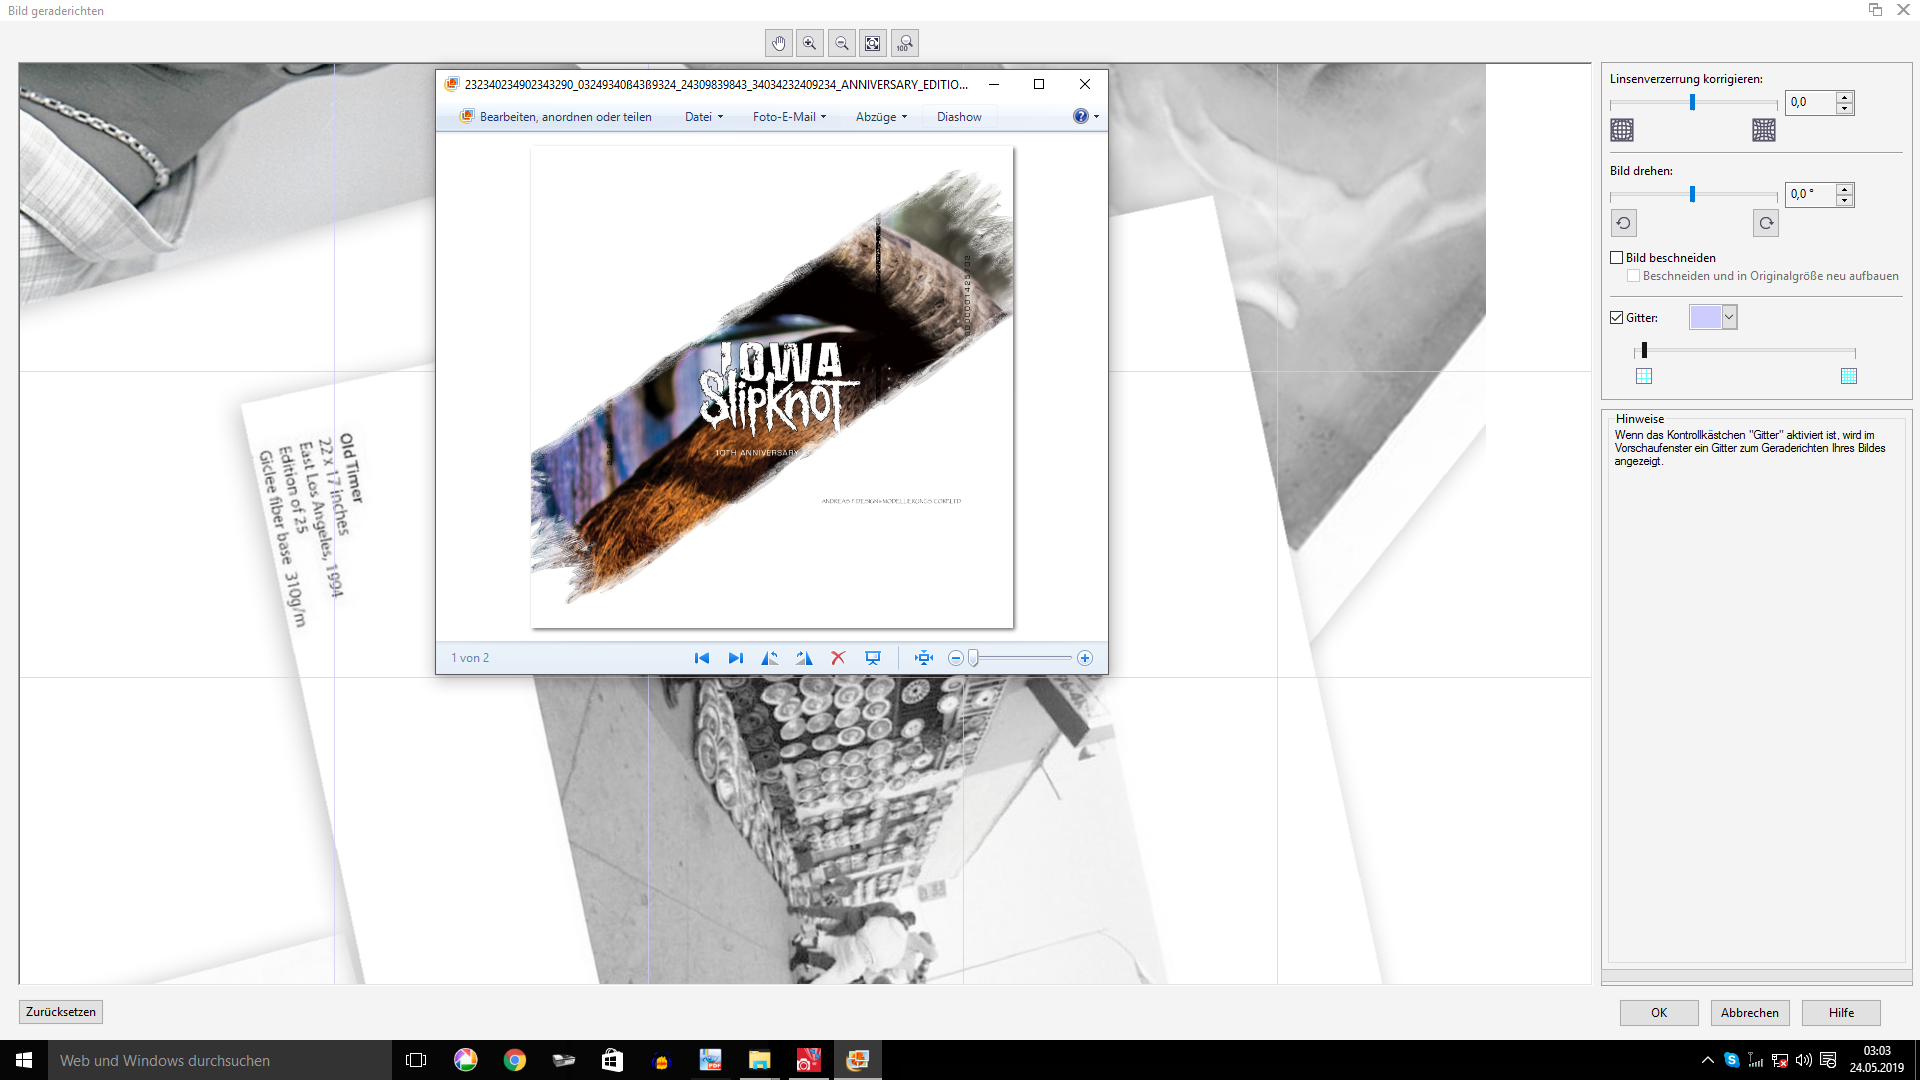Click pincushion distortion icon under lens slider

click(x=1764, y=130)
